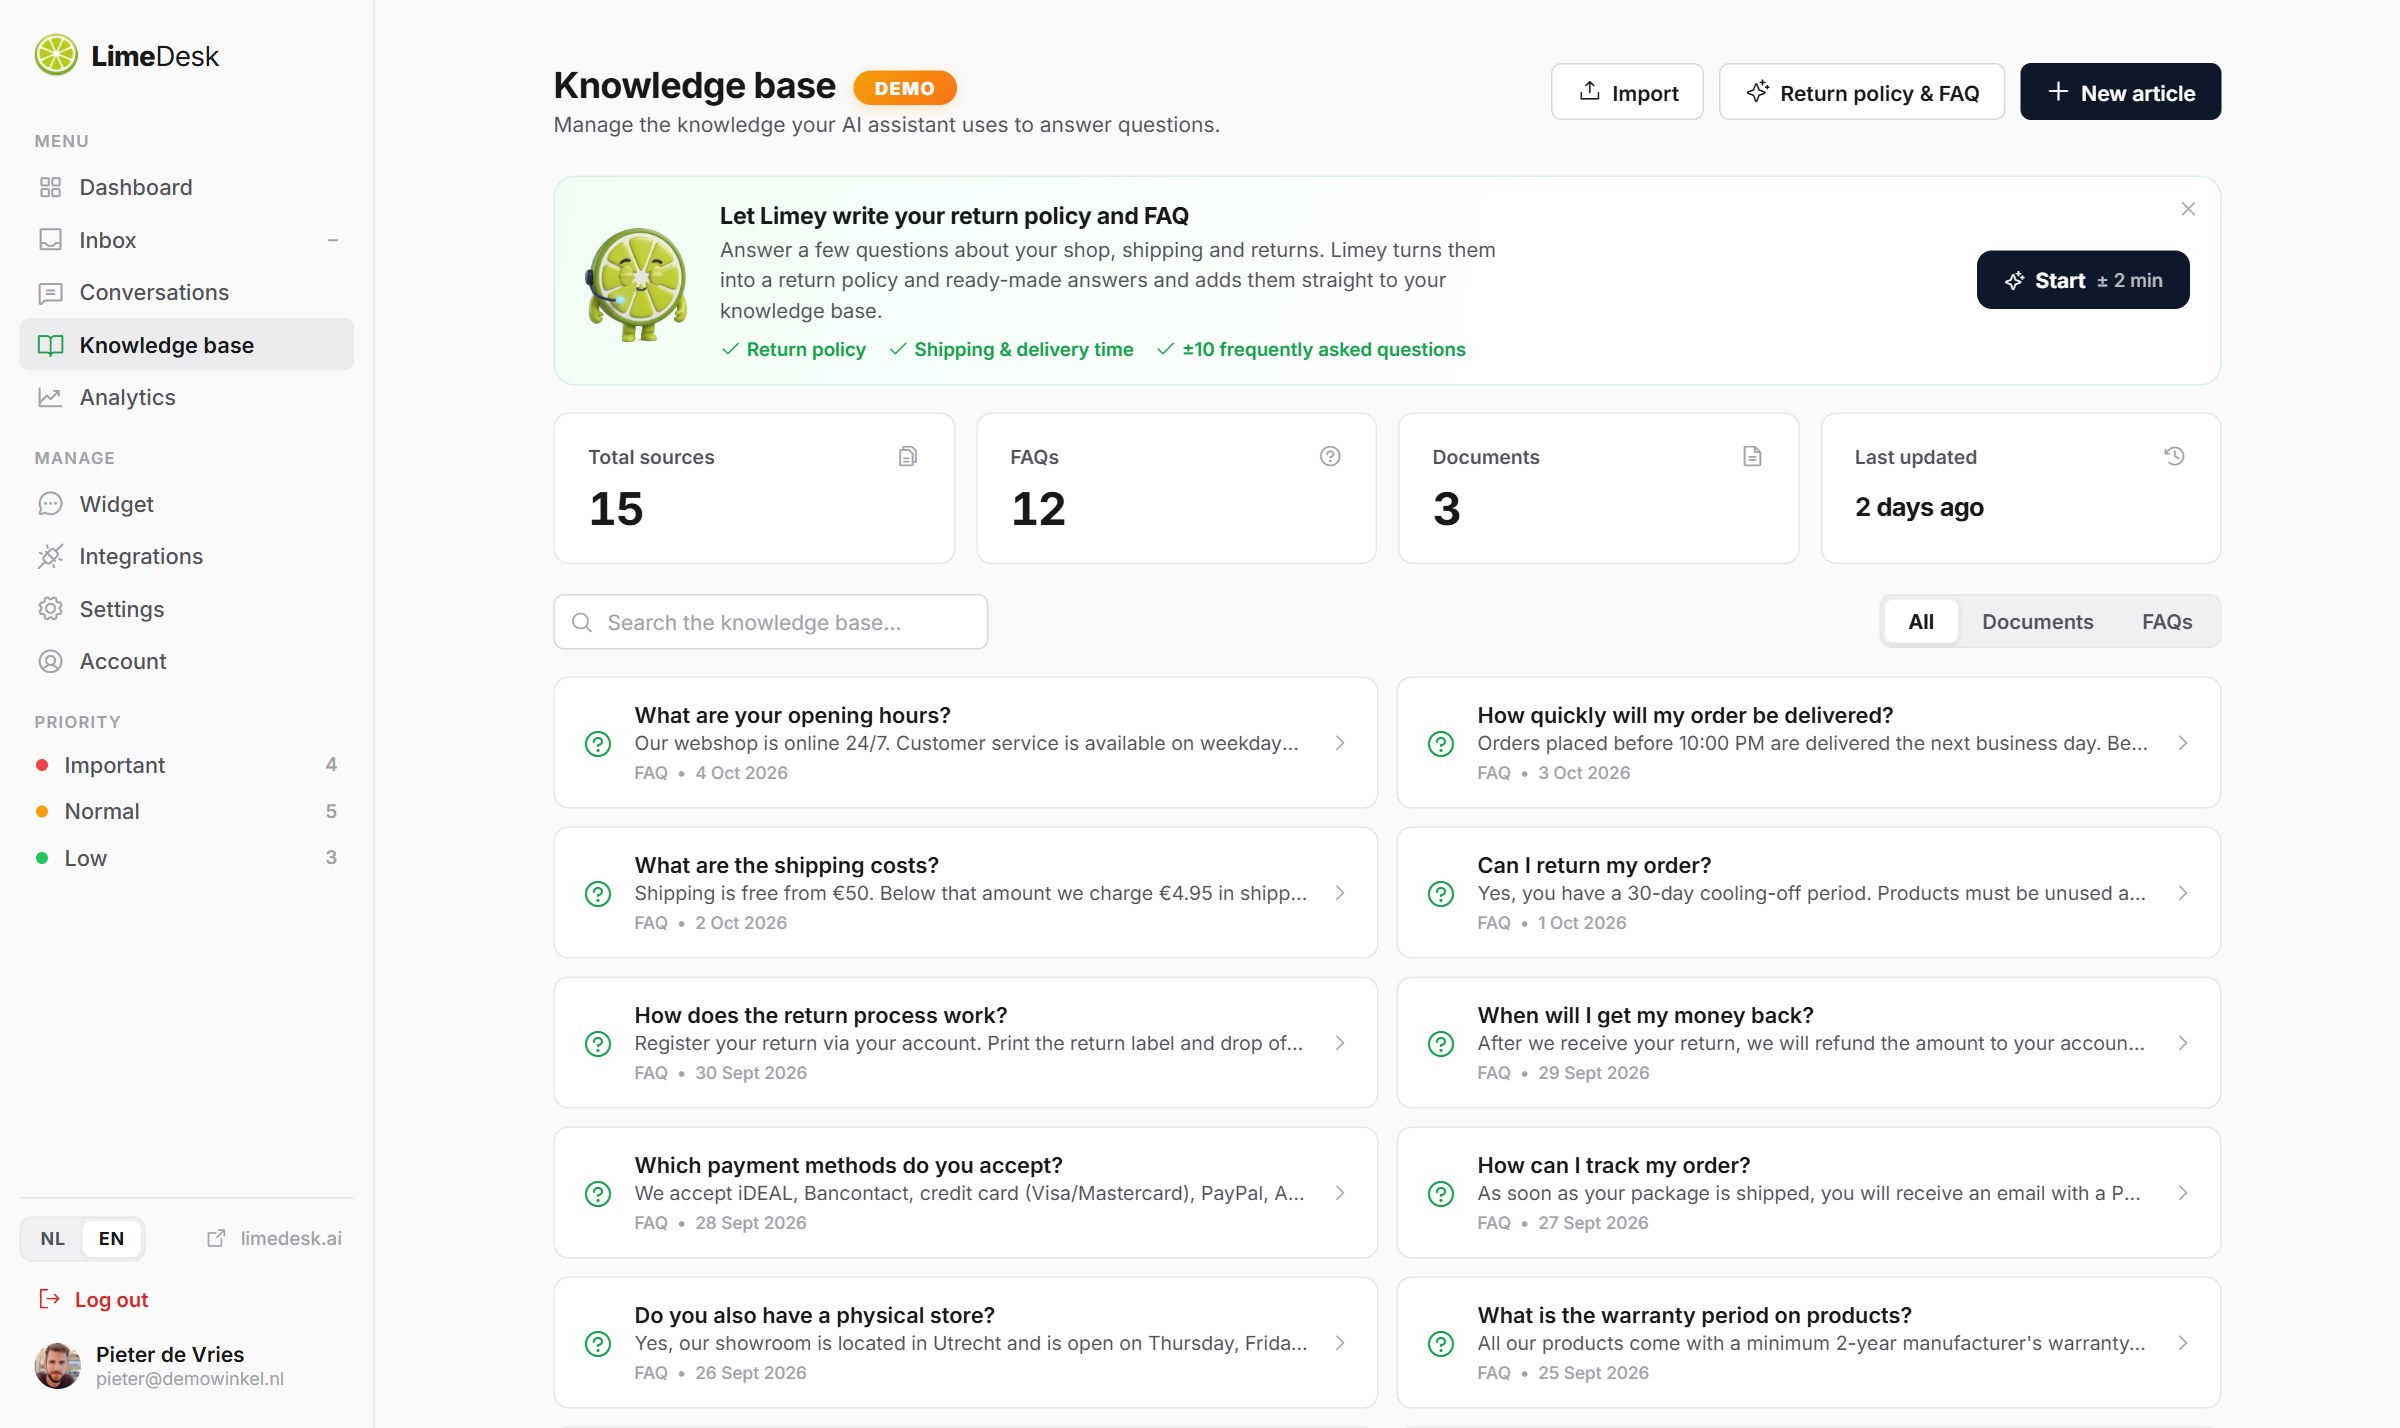Filter by Normal priority
The width and height of the screenshot is (2400, 1428).
click(186, 811)
